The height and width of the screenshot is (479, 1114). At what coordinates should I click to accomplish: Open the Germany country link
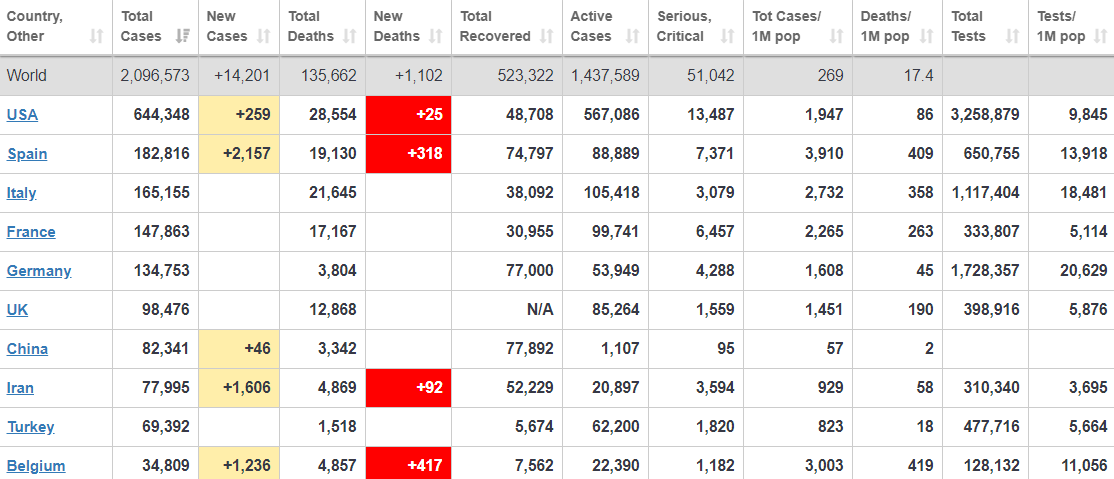coord(39,271)
